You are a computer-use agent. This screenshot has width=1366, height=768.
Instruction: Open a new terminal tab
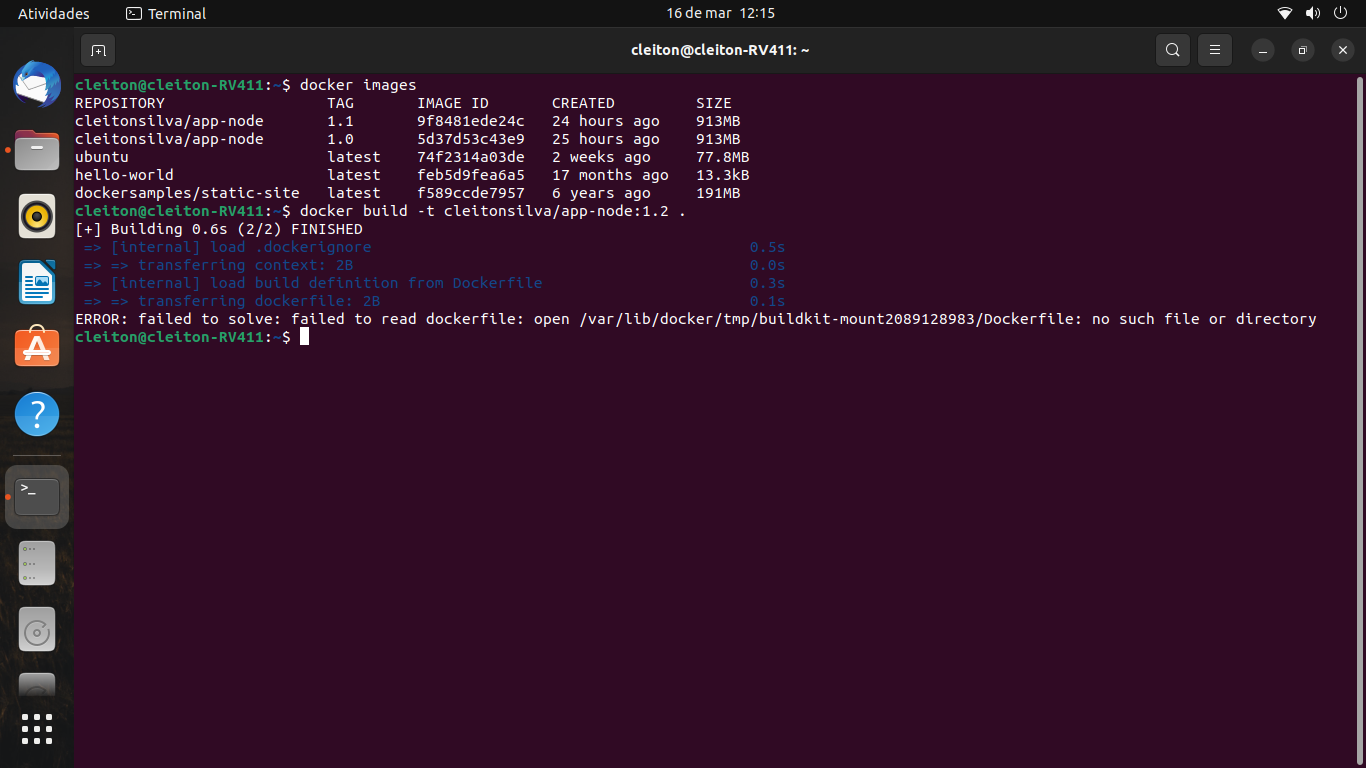[98, 50]
